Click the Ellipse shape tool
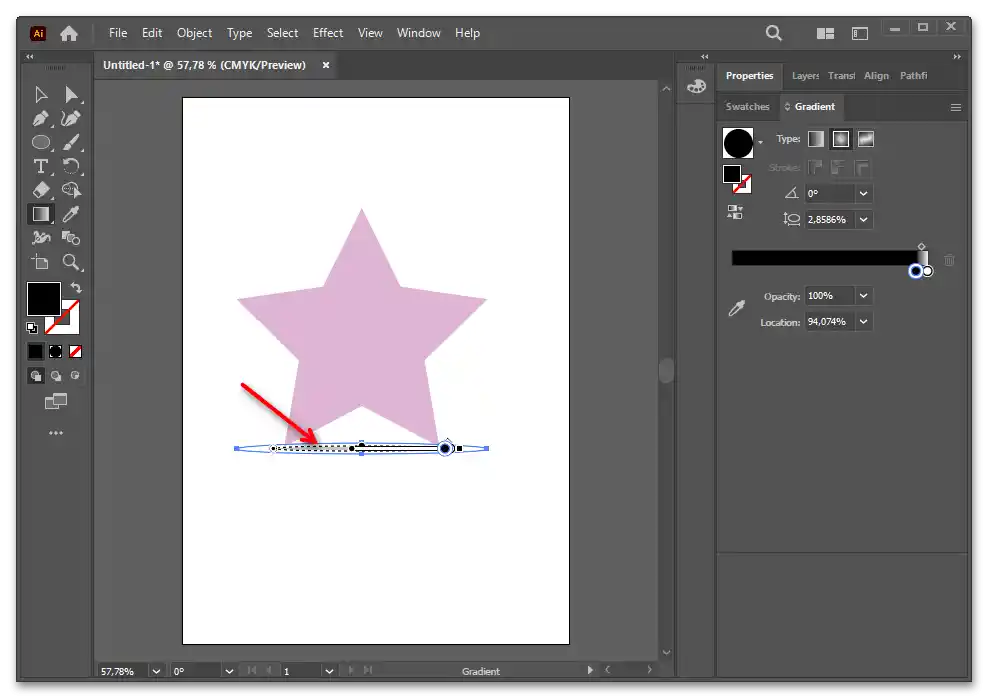The height and width of the screenshot is (698, 988). pos(40,143)
